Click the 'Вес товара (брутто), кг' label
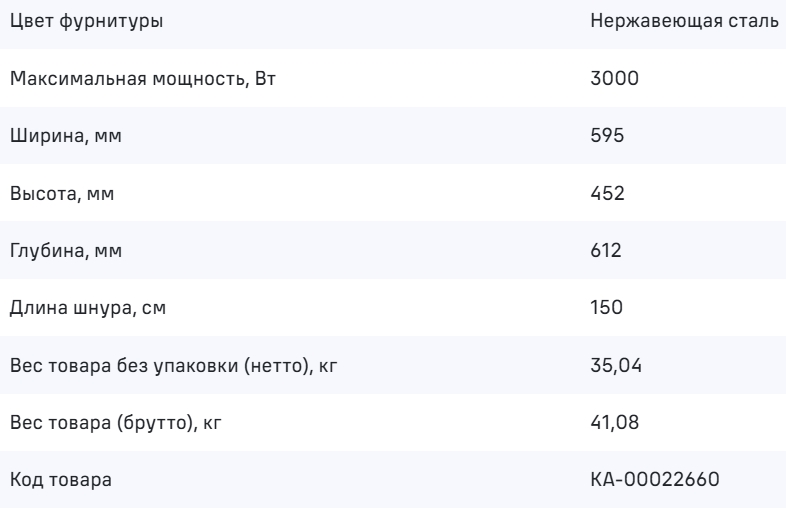The height and width of the screenshot is (514, 786). (115, 423)
